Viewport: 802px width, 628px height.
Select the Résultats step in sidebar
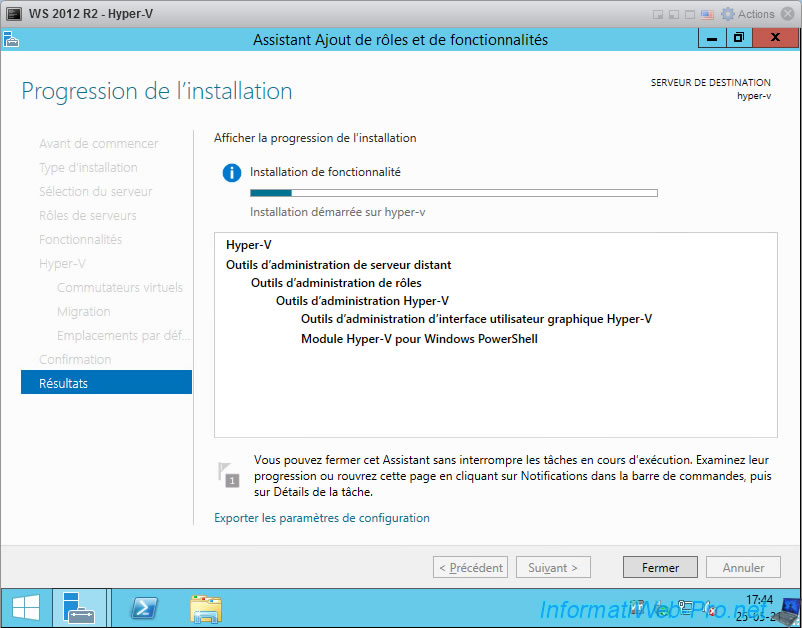pos(106,383)
